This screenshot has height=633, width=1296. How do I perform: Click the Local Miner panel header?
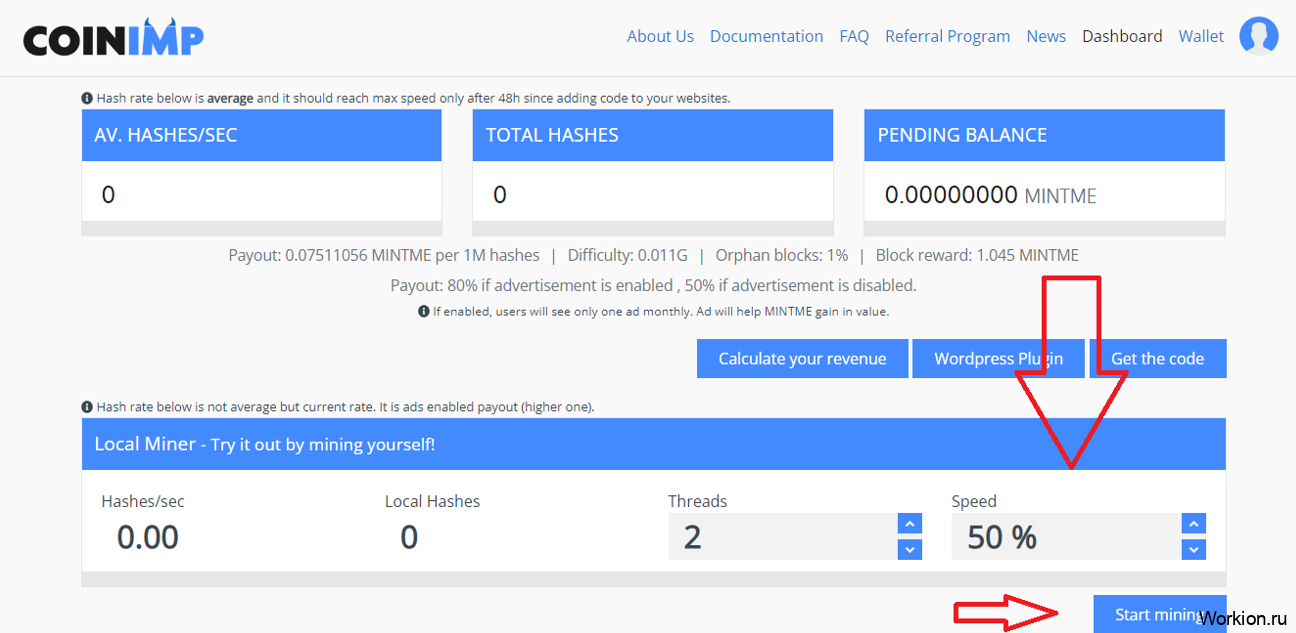point(653,444)
